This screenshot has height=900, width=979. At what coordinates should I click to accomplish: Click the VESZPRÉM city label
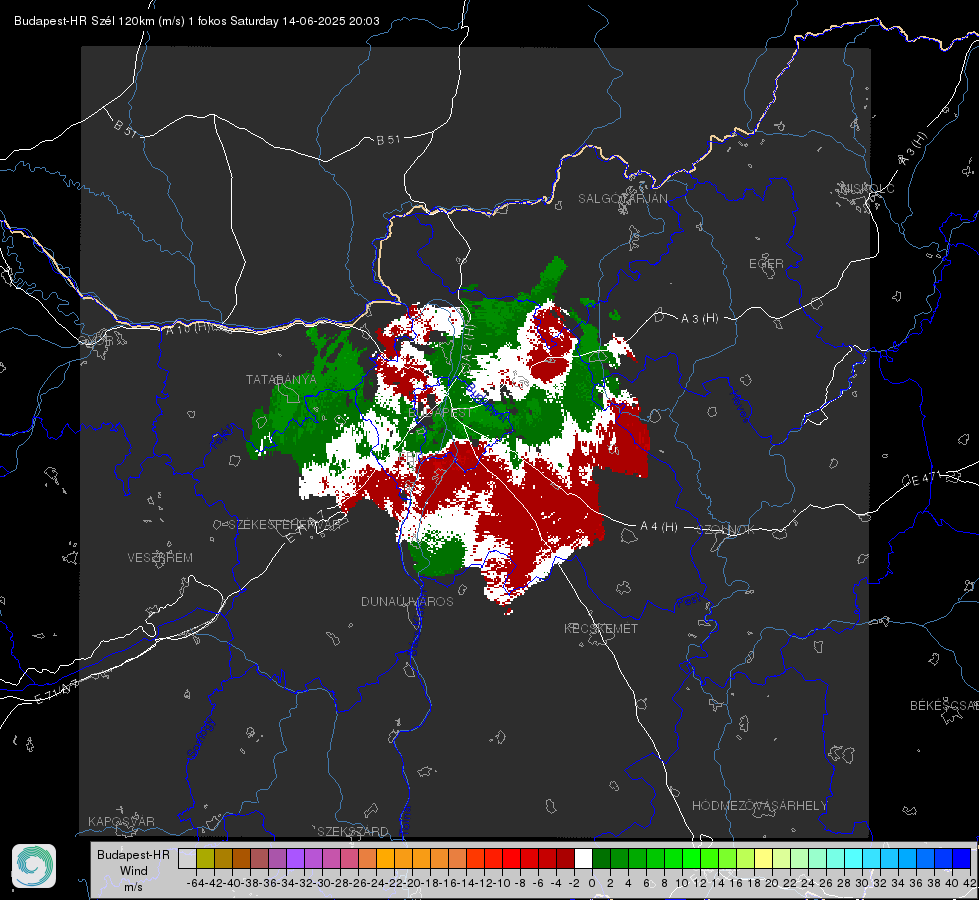click(160, 558)
